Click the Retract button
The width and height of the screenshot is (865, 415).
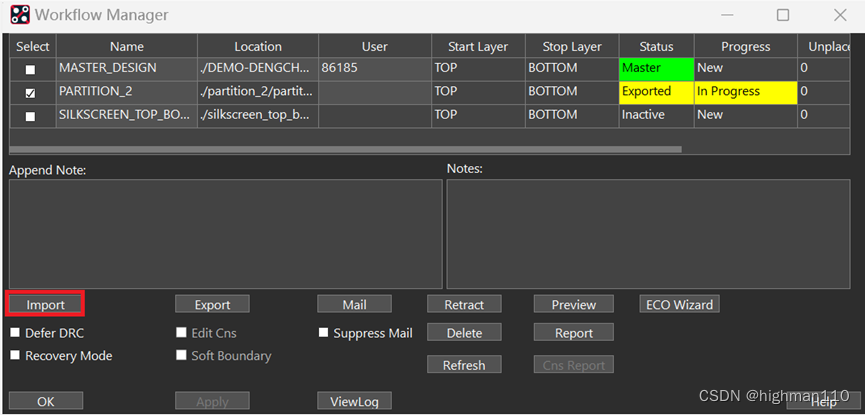pos(464,305)
